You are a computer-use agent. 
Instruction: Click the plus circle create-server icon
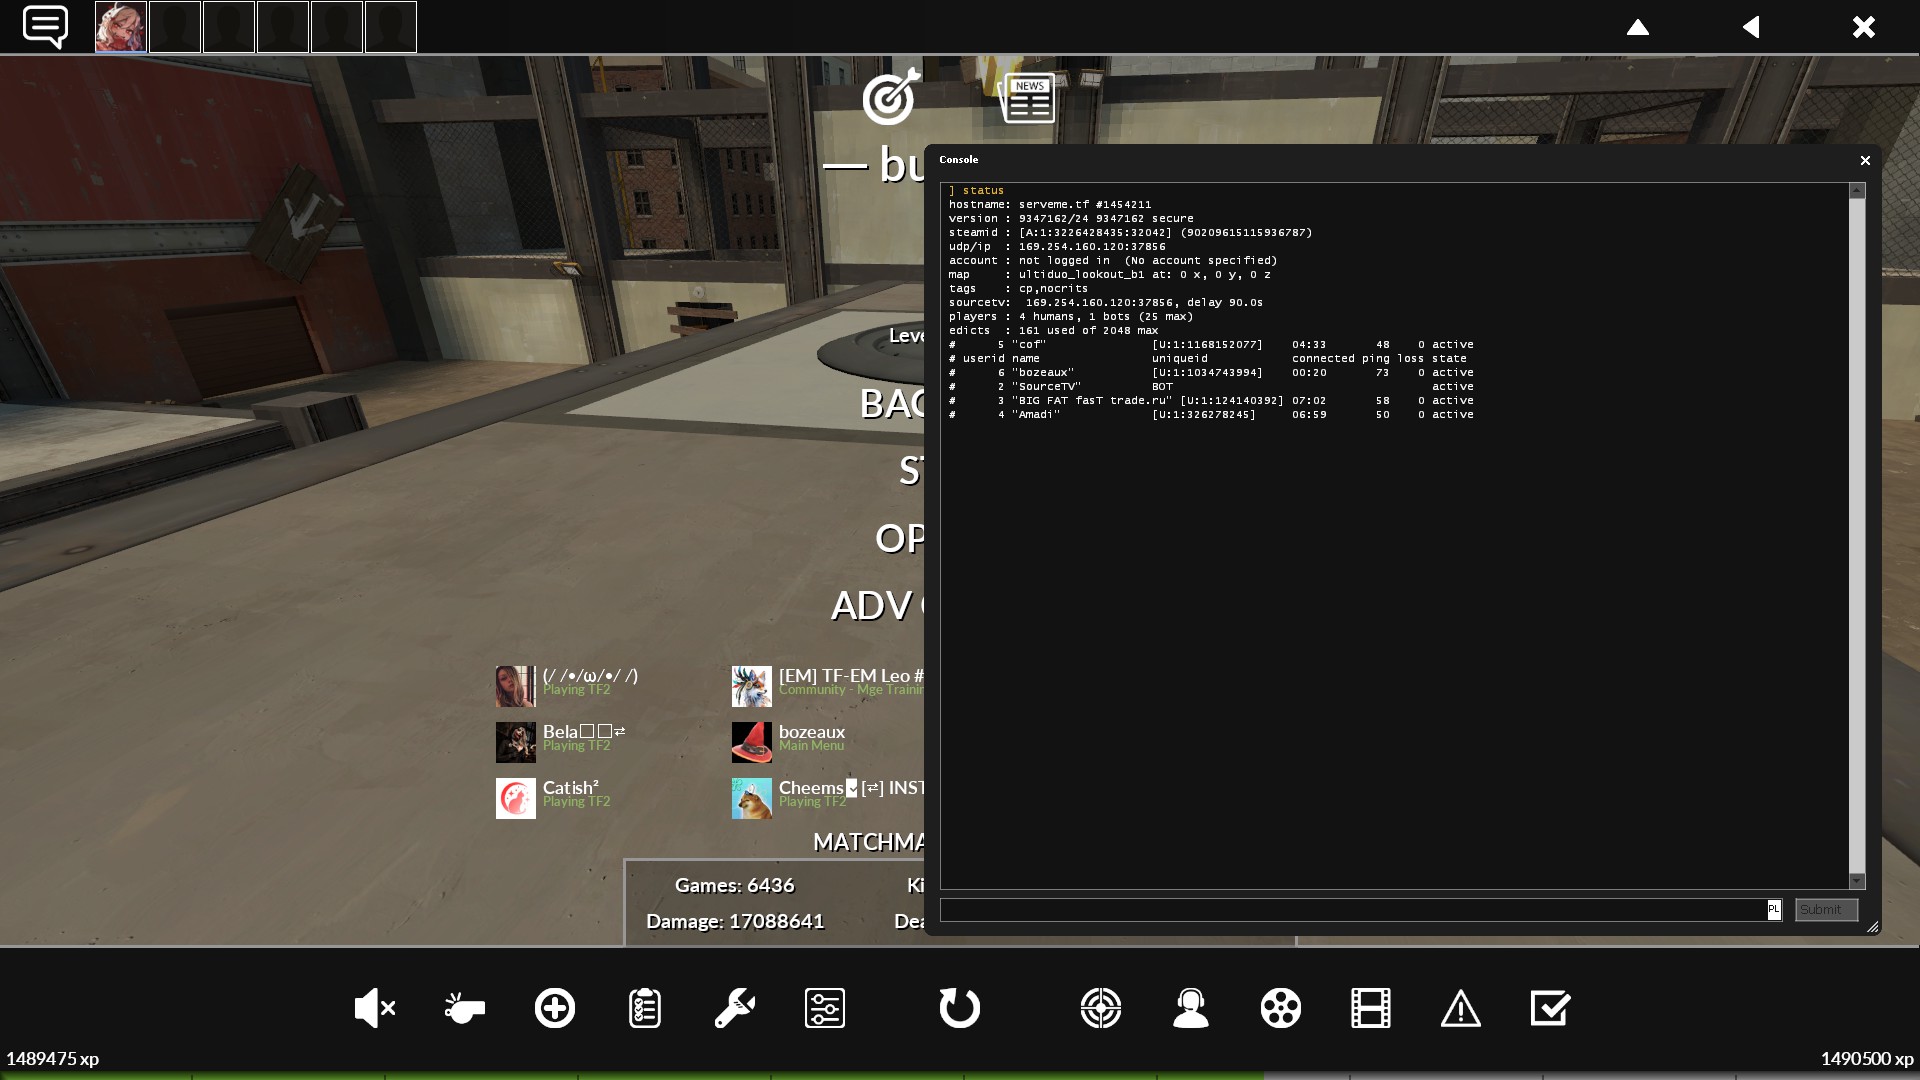tap(554, 1008)
